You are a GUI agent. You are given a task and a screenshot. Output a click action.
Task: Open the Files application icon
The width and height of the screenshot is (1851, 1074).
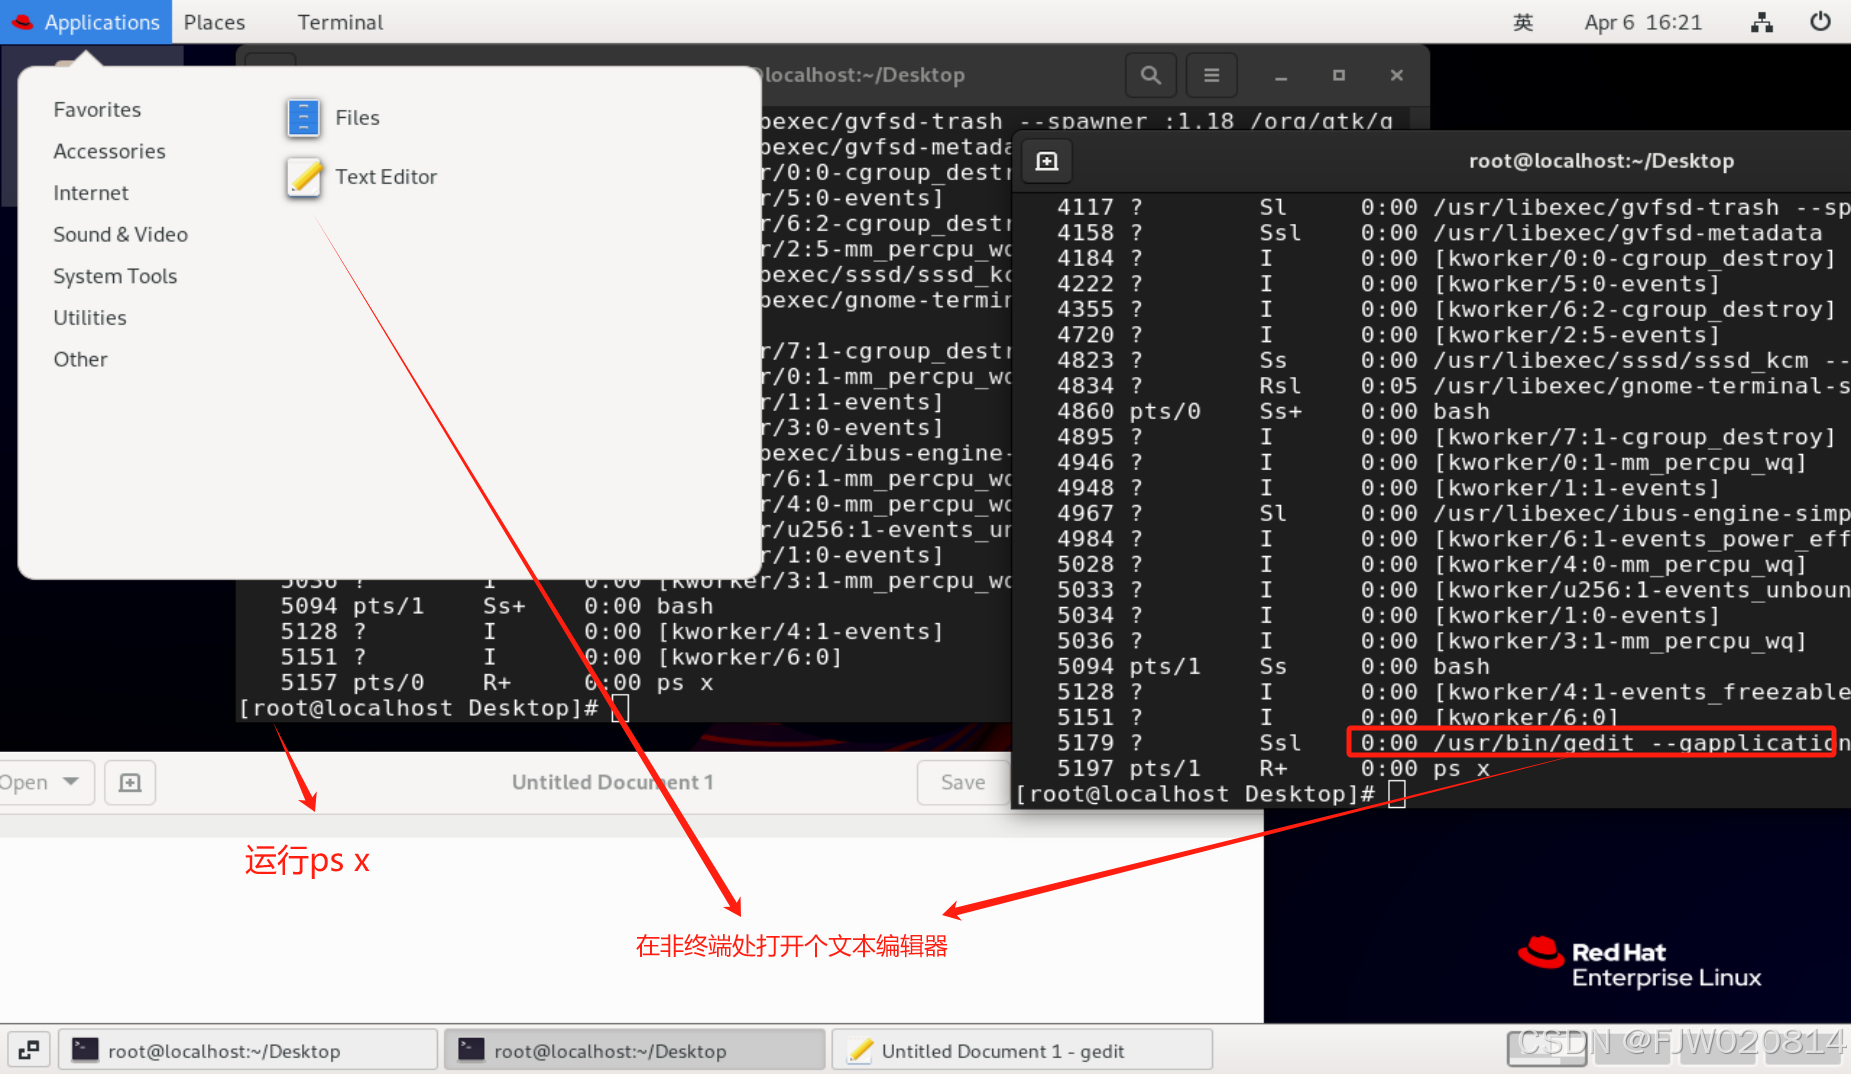tap(303, 118)
